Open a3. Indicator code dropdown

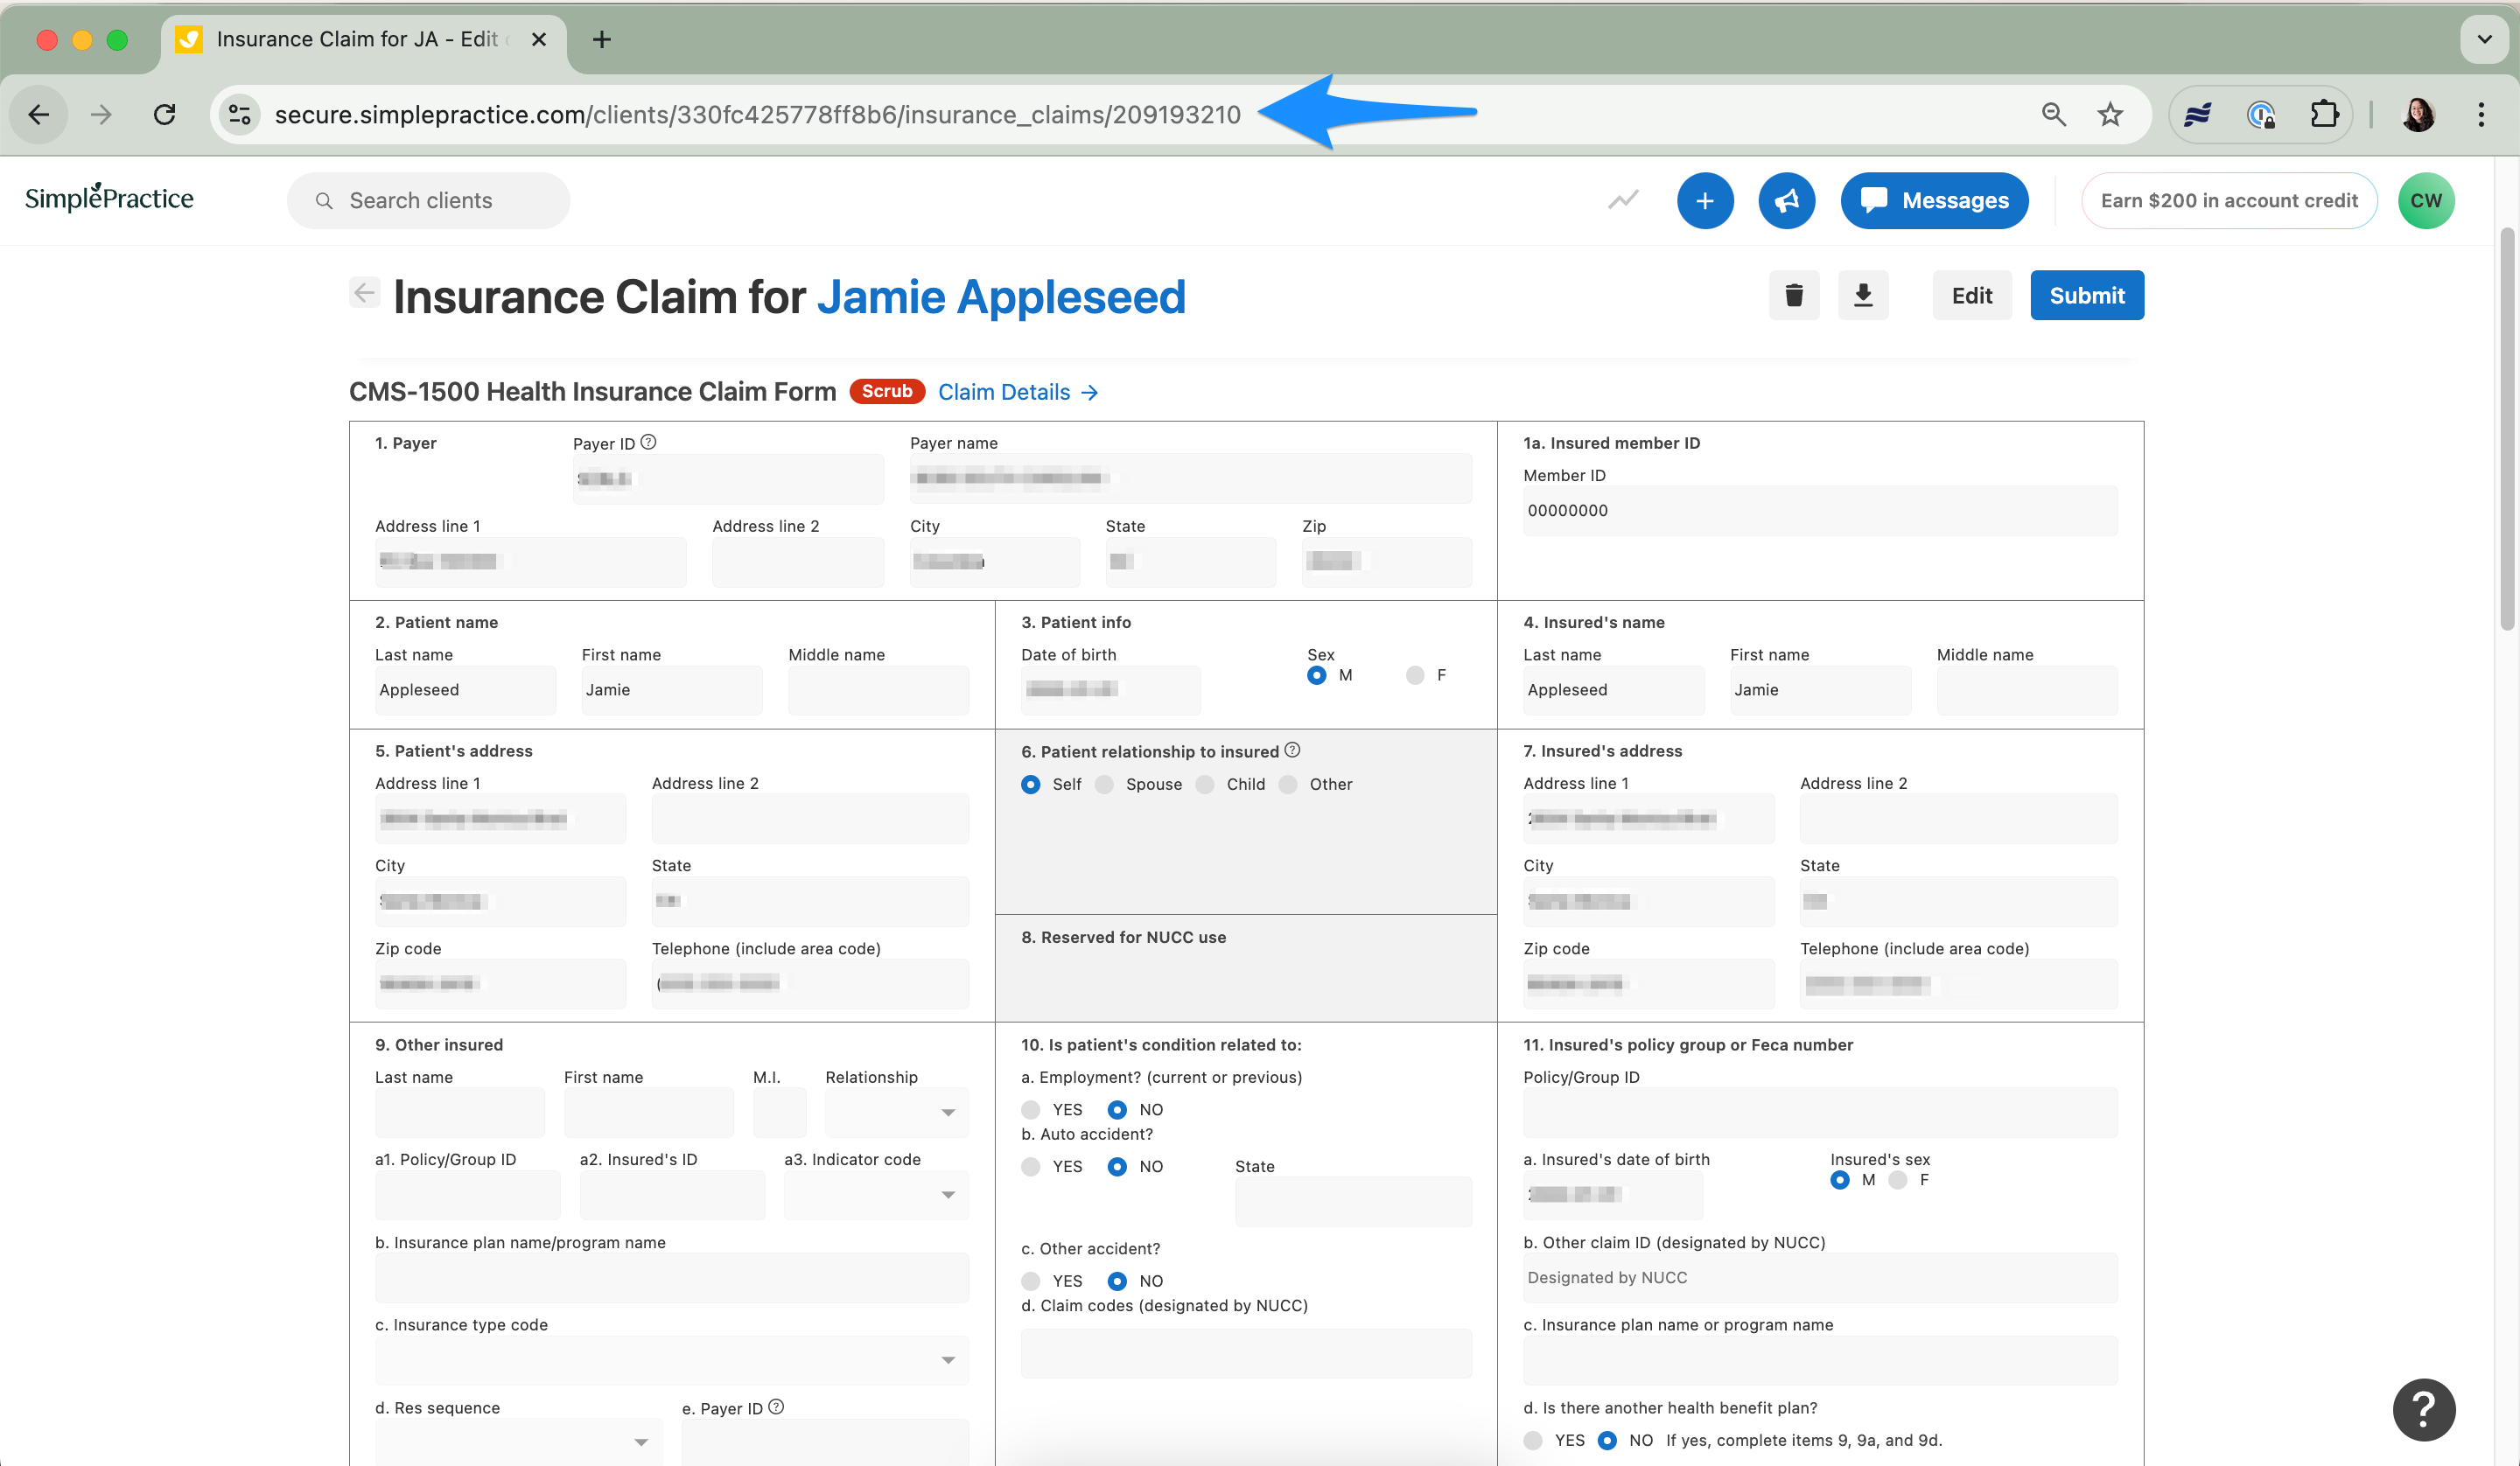tap(876, 1195)
